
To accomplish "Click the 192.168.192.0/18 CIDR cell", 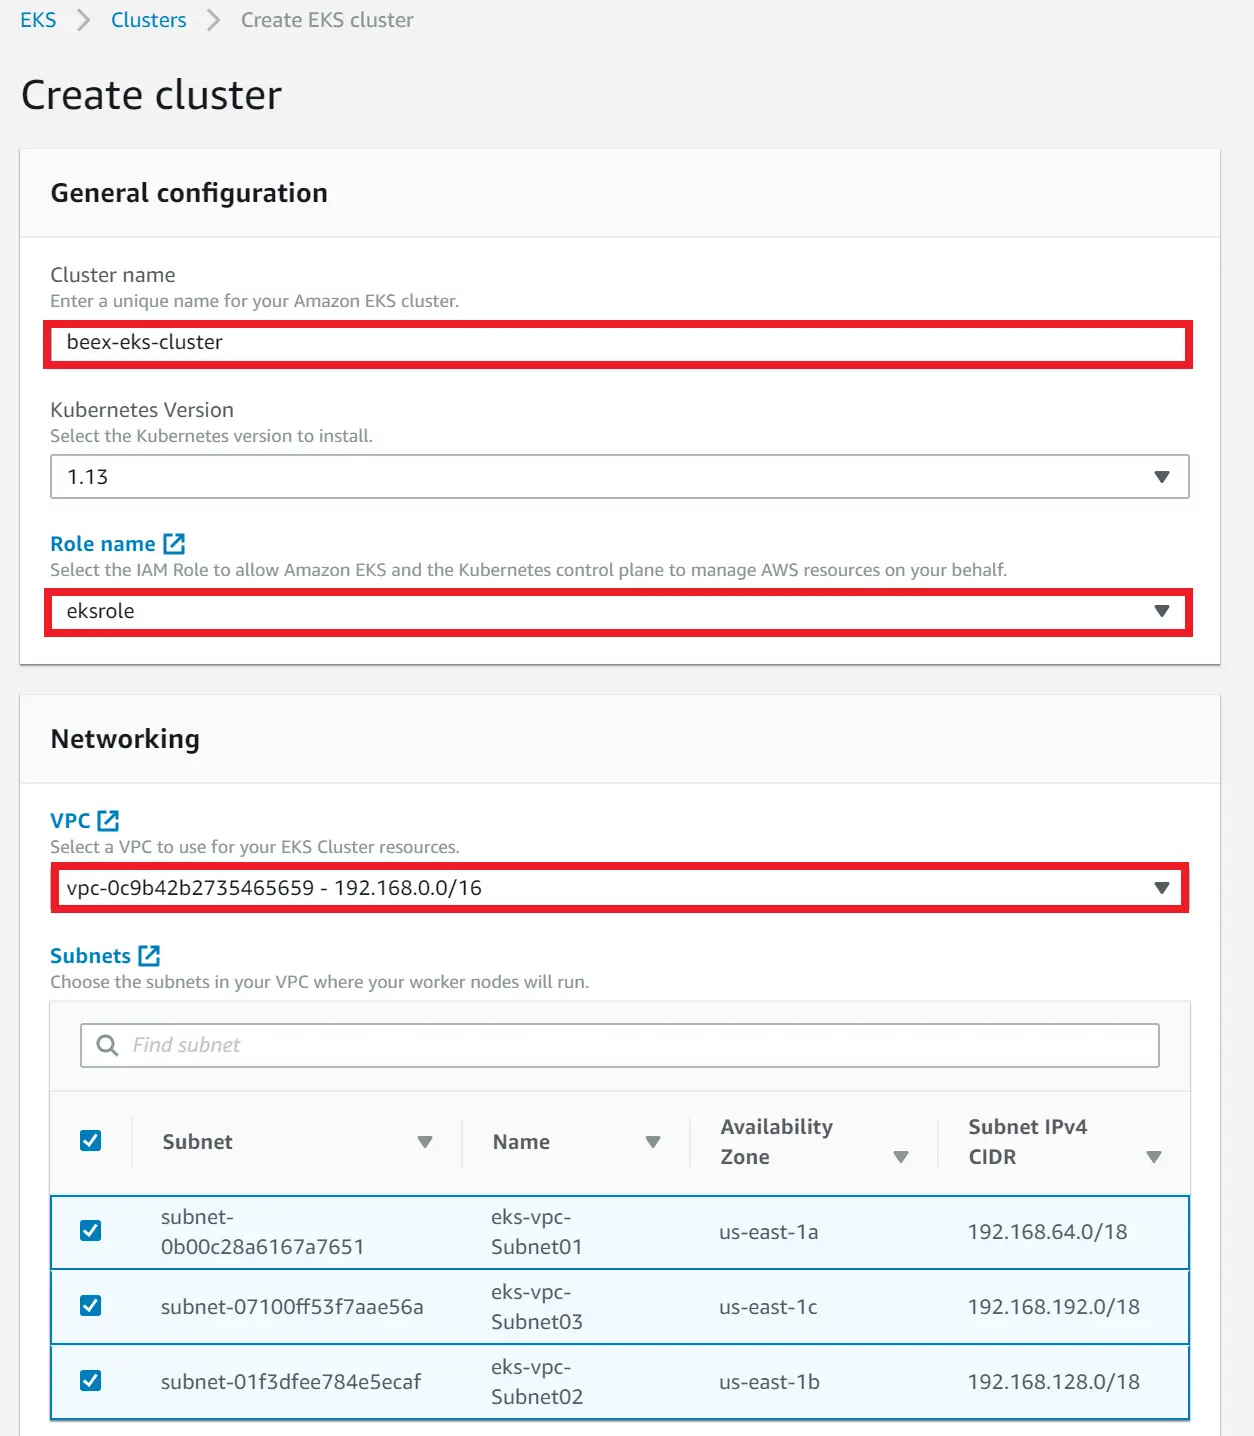I will pos(1054,1307).
